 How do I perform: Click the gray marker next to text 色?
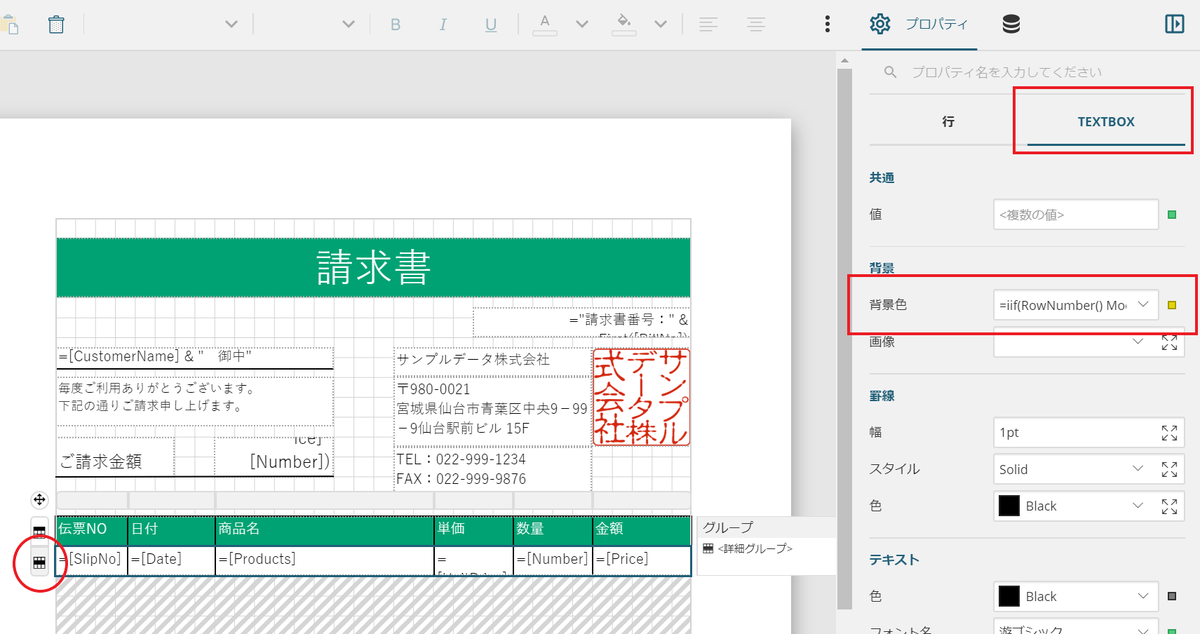(1172, 597)
